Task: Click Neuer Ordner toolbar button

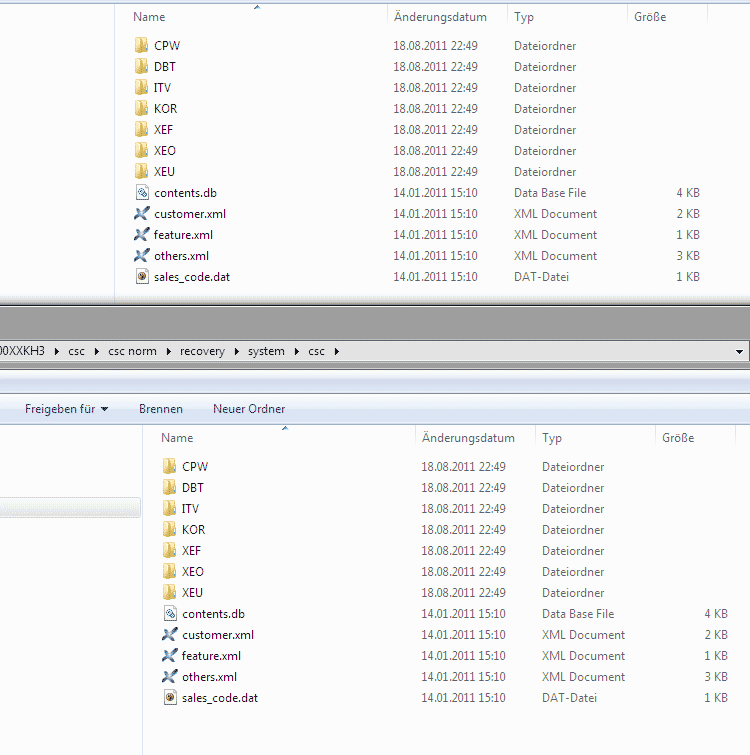Action: (x=249, y=409)
